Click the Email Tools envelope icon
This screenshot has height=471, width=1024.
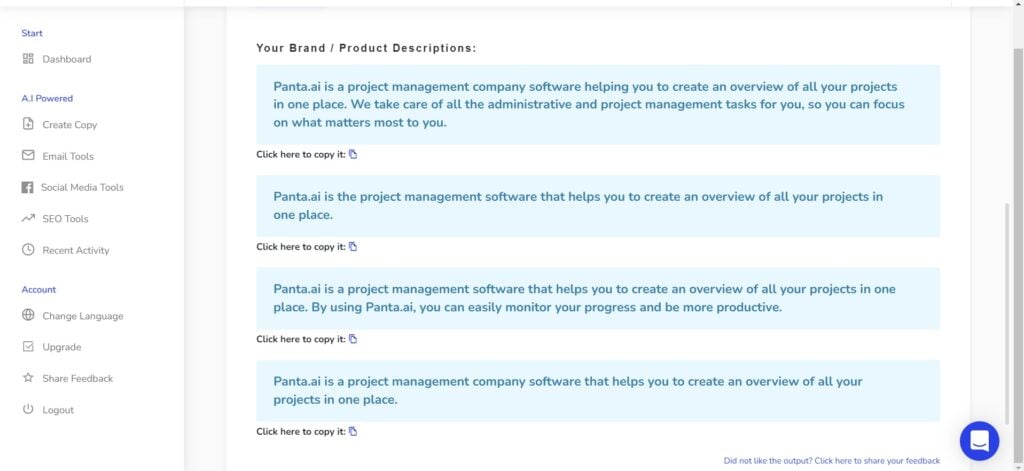[28, 155]
